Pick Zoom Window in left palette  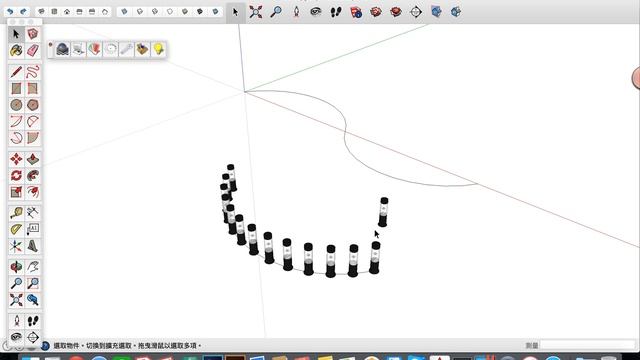[x=33, y=283]
